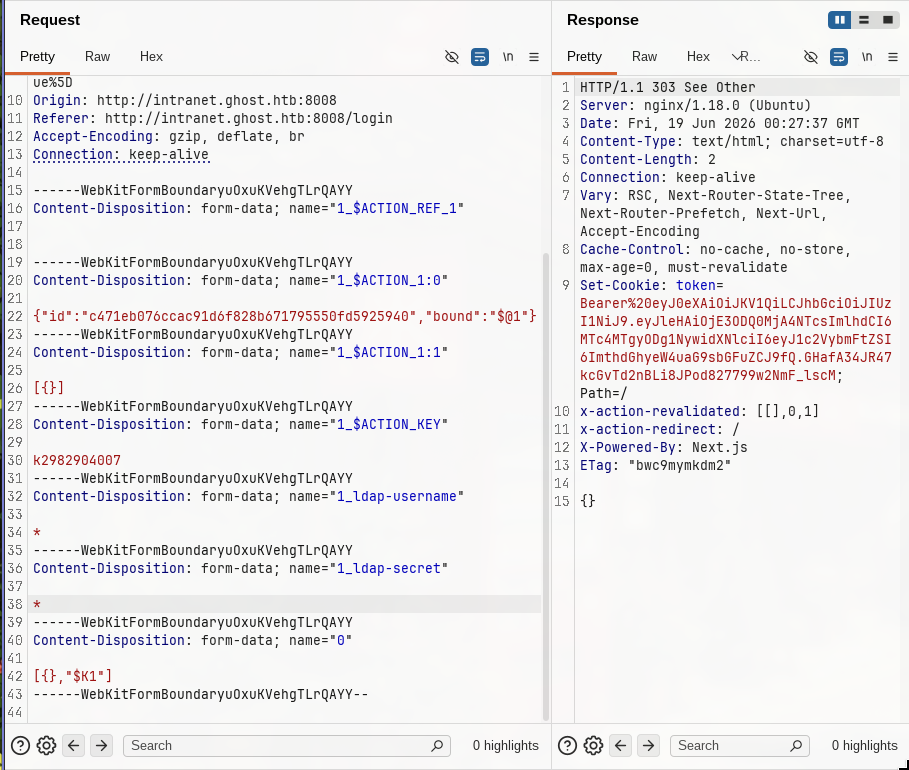Open help icon below Request pane
Viewport: 909px width, 770px height.
pyautogui.click(x=20, y=746)
